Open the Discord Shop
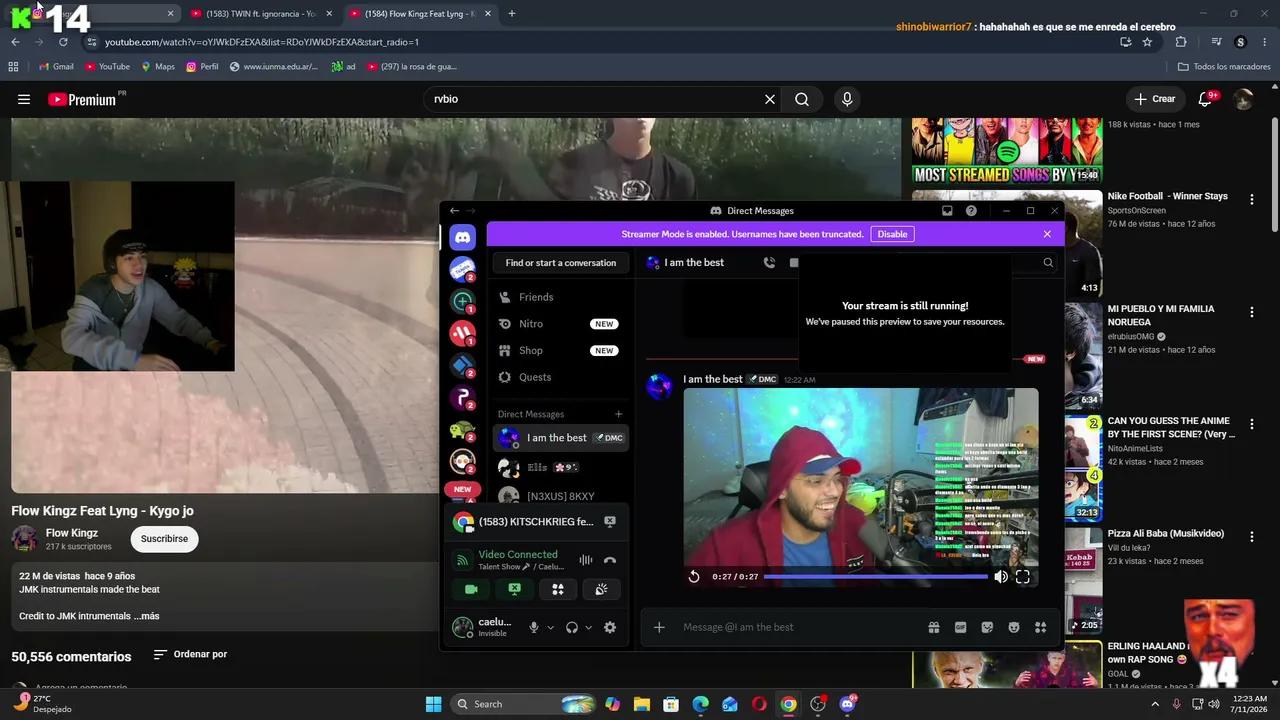1280x720 pixels. [561, 351]
